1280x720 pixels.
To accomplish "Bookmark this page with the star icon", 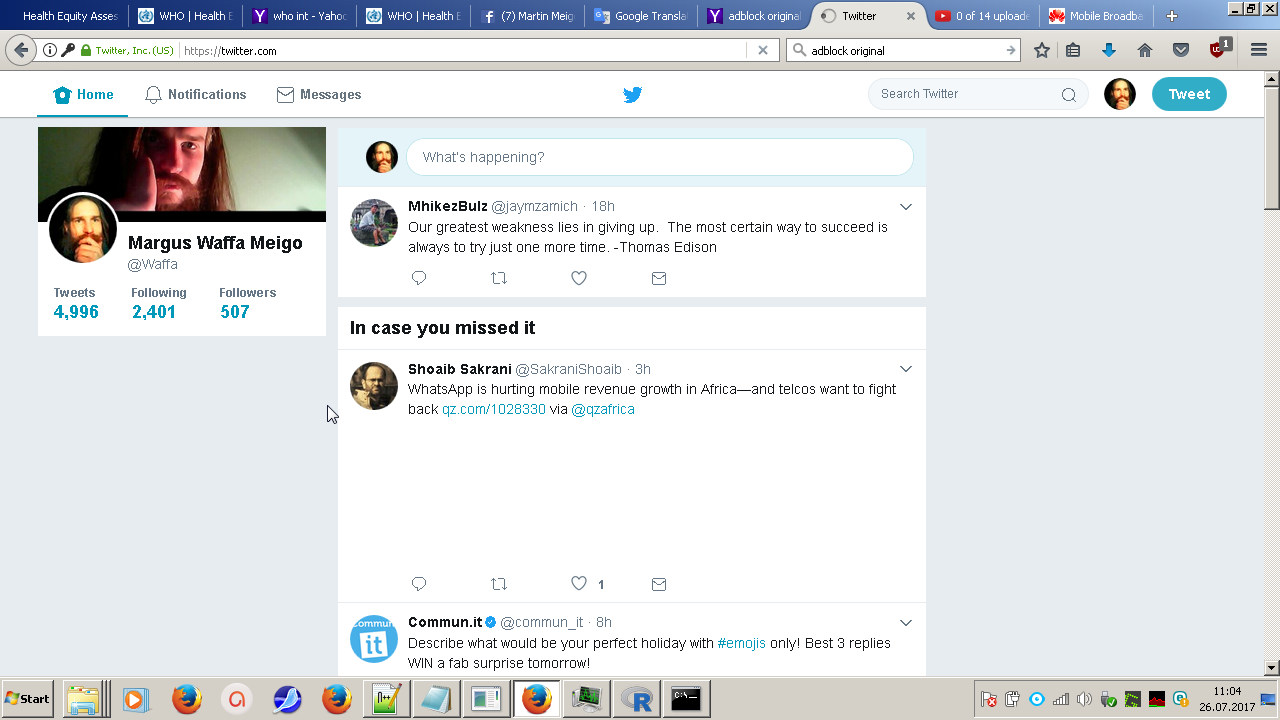I will coord(1041,50).
